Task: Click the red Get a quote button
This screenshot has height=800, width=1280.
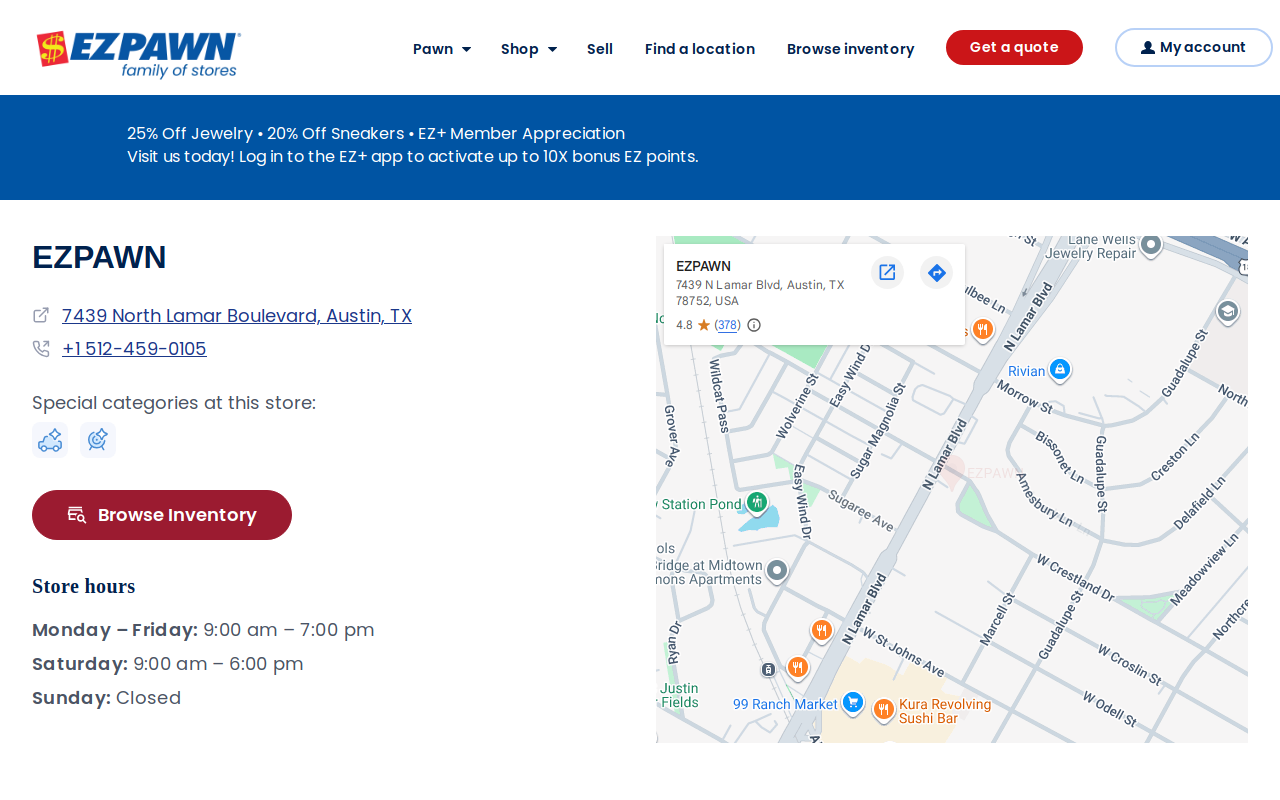Action: [x=1014, y=47]
